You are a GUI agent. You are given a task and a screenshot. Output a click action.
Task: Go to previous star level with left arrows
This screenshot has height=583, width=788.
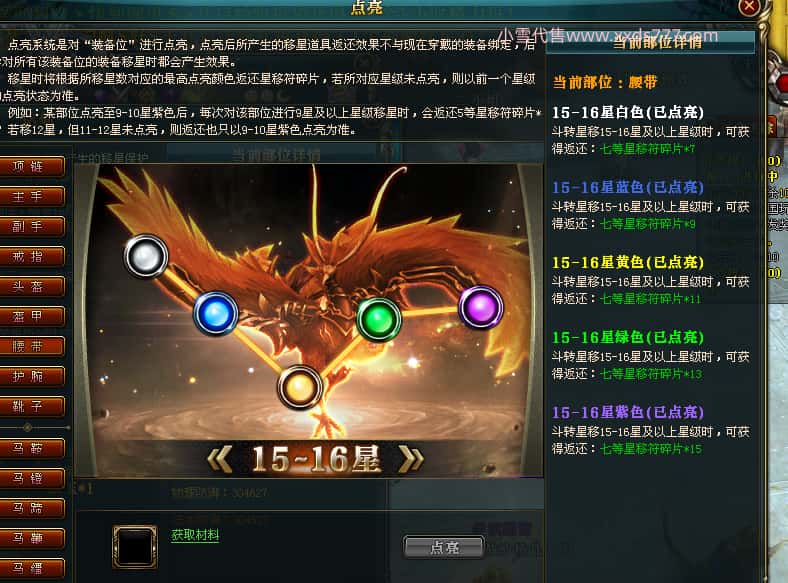pos(220,459)
